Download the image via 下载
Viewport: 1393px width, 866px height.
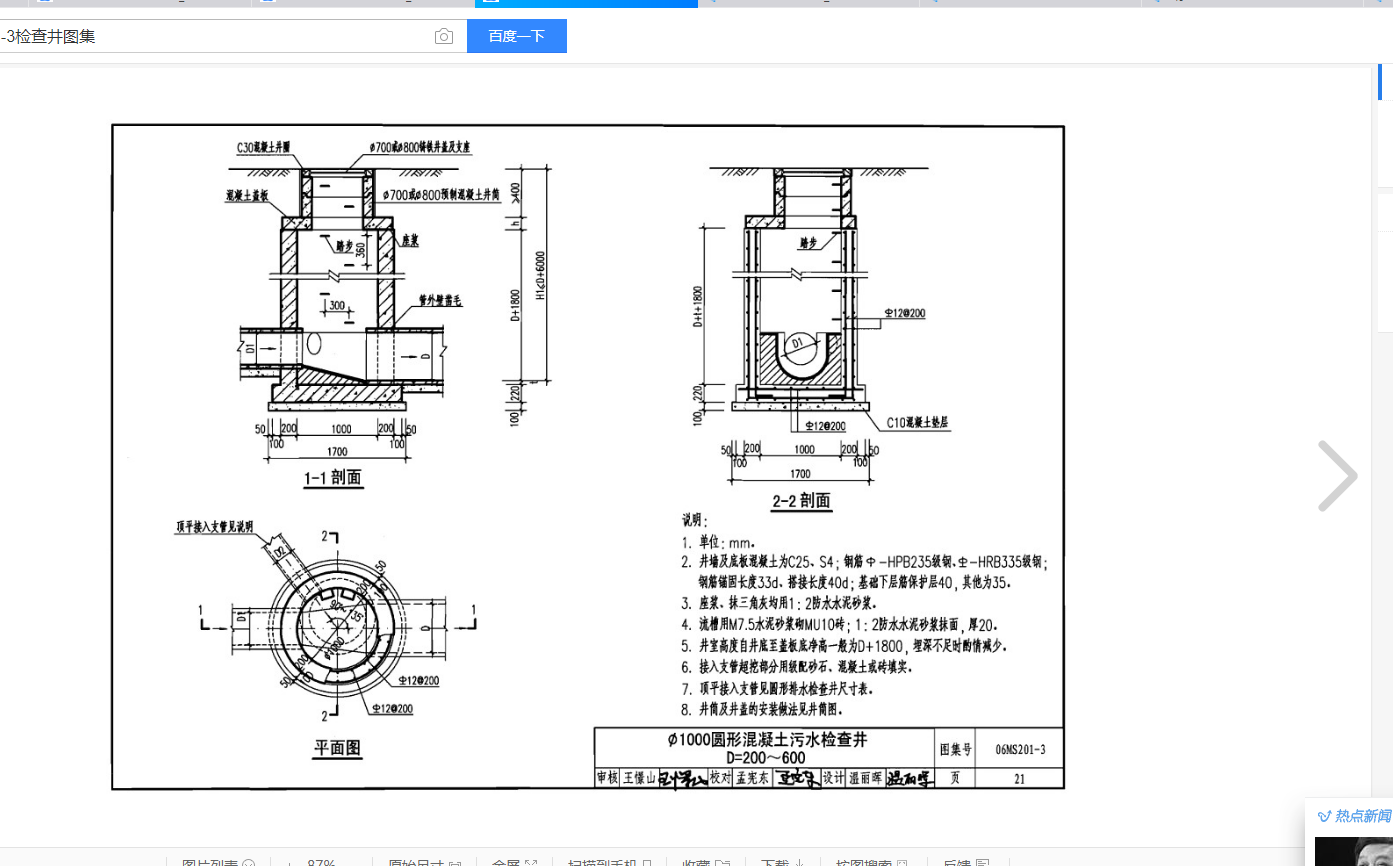783,863
